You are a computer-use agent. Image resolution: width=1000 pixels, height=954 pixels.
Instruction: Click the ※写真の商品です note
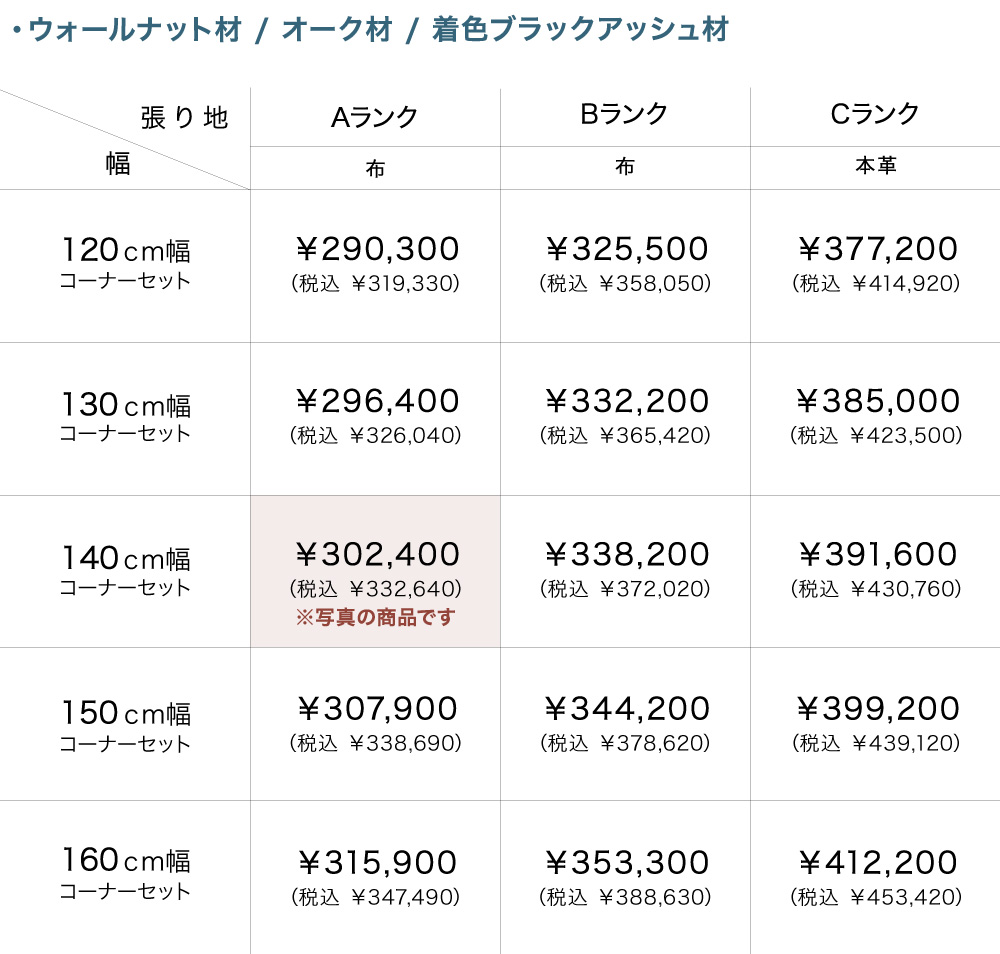375,618
